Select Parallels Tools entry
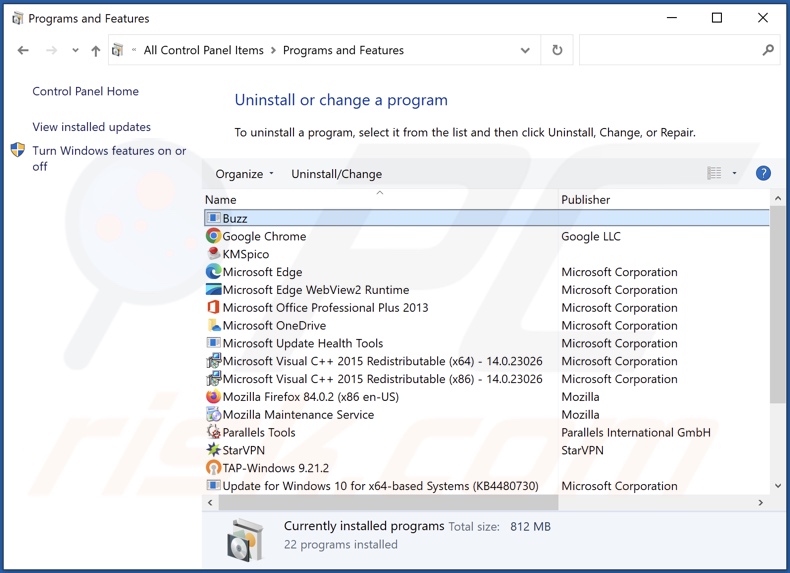The height and width of the screenshot is (573, 790). pyautogui.click(x=259, y=432)
